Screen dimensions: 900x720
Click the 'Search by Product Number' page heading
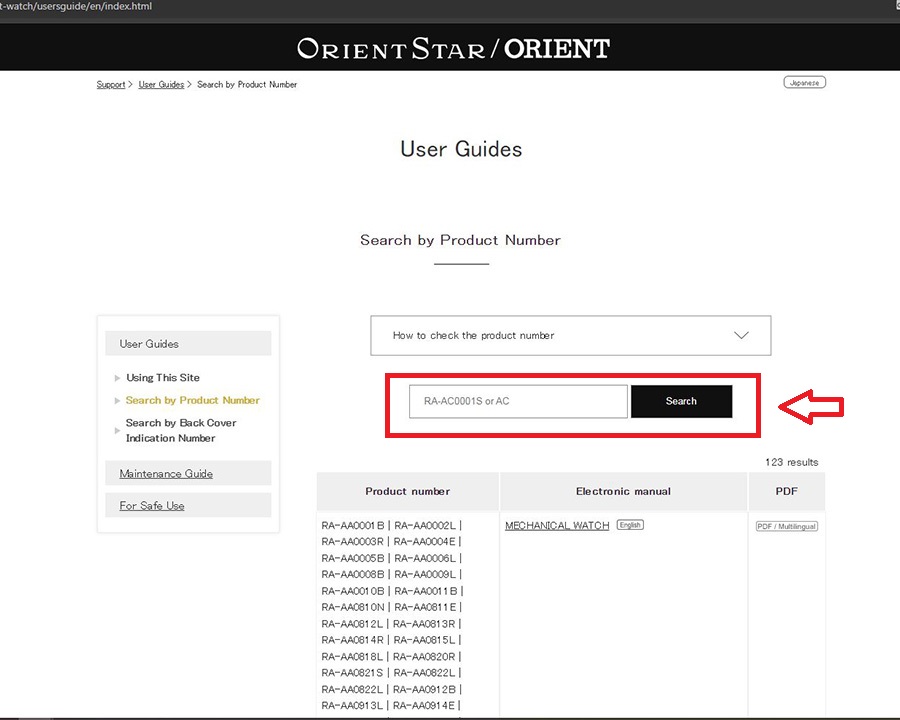(x=460, y=240)
